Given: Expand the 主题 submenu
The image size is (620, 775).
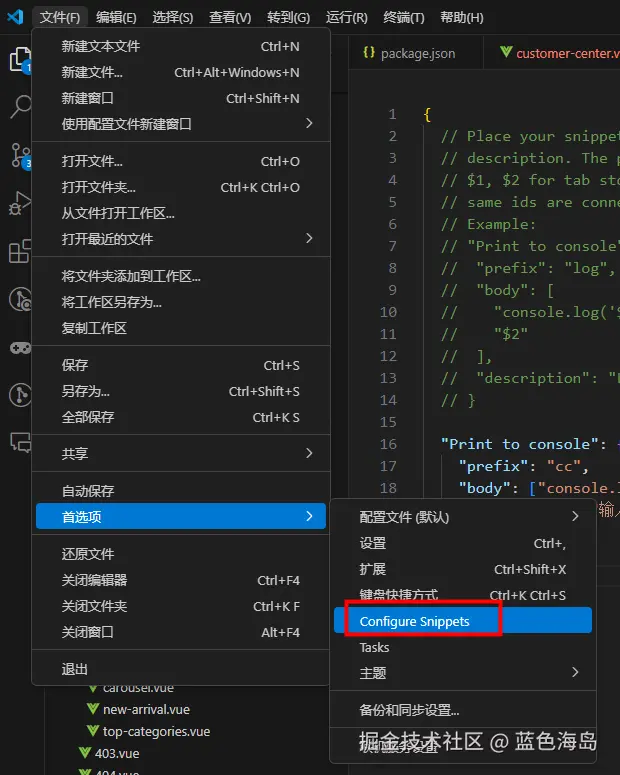Looking at the screenshot, I should tap(463, 673).
